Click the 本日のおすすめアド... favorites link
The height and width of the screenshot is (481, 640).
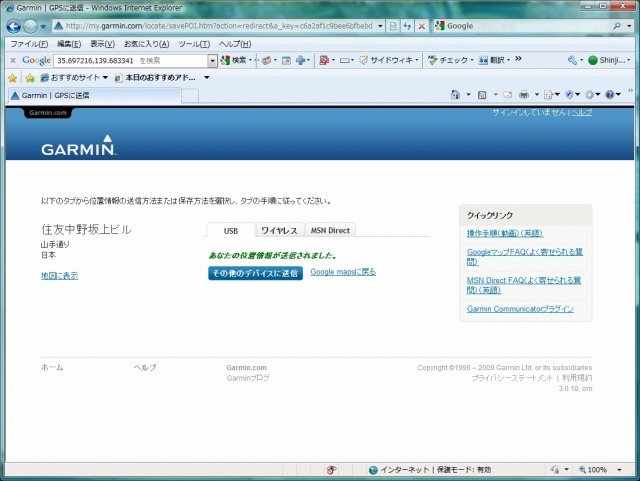[x=155, y=78]
